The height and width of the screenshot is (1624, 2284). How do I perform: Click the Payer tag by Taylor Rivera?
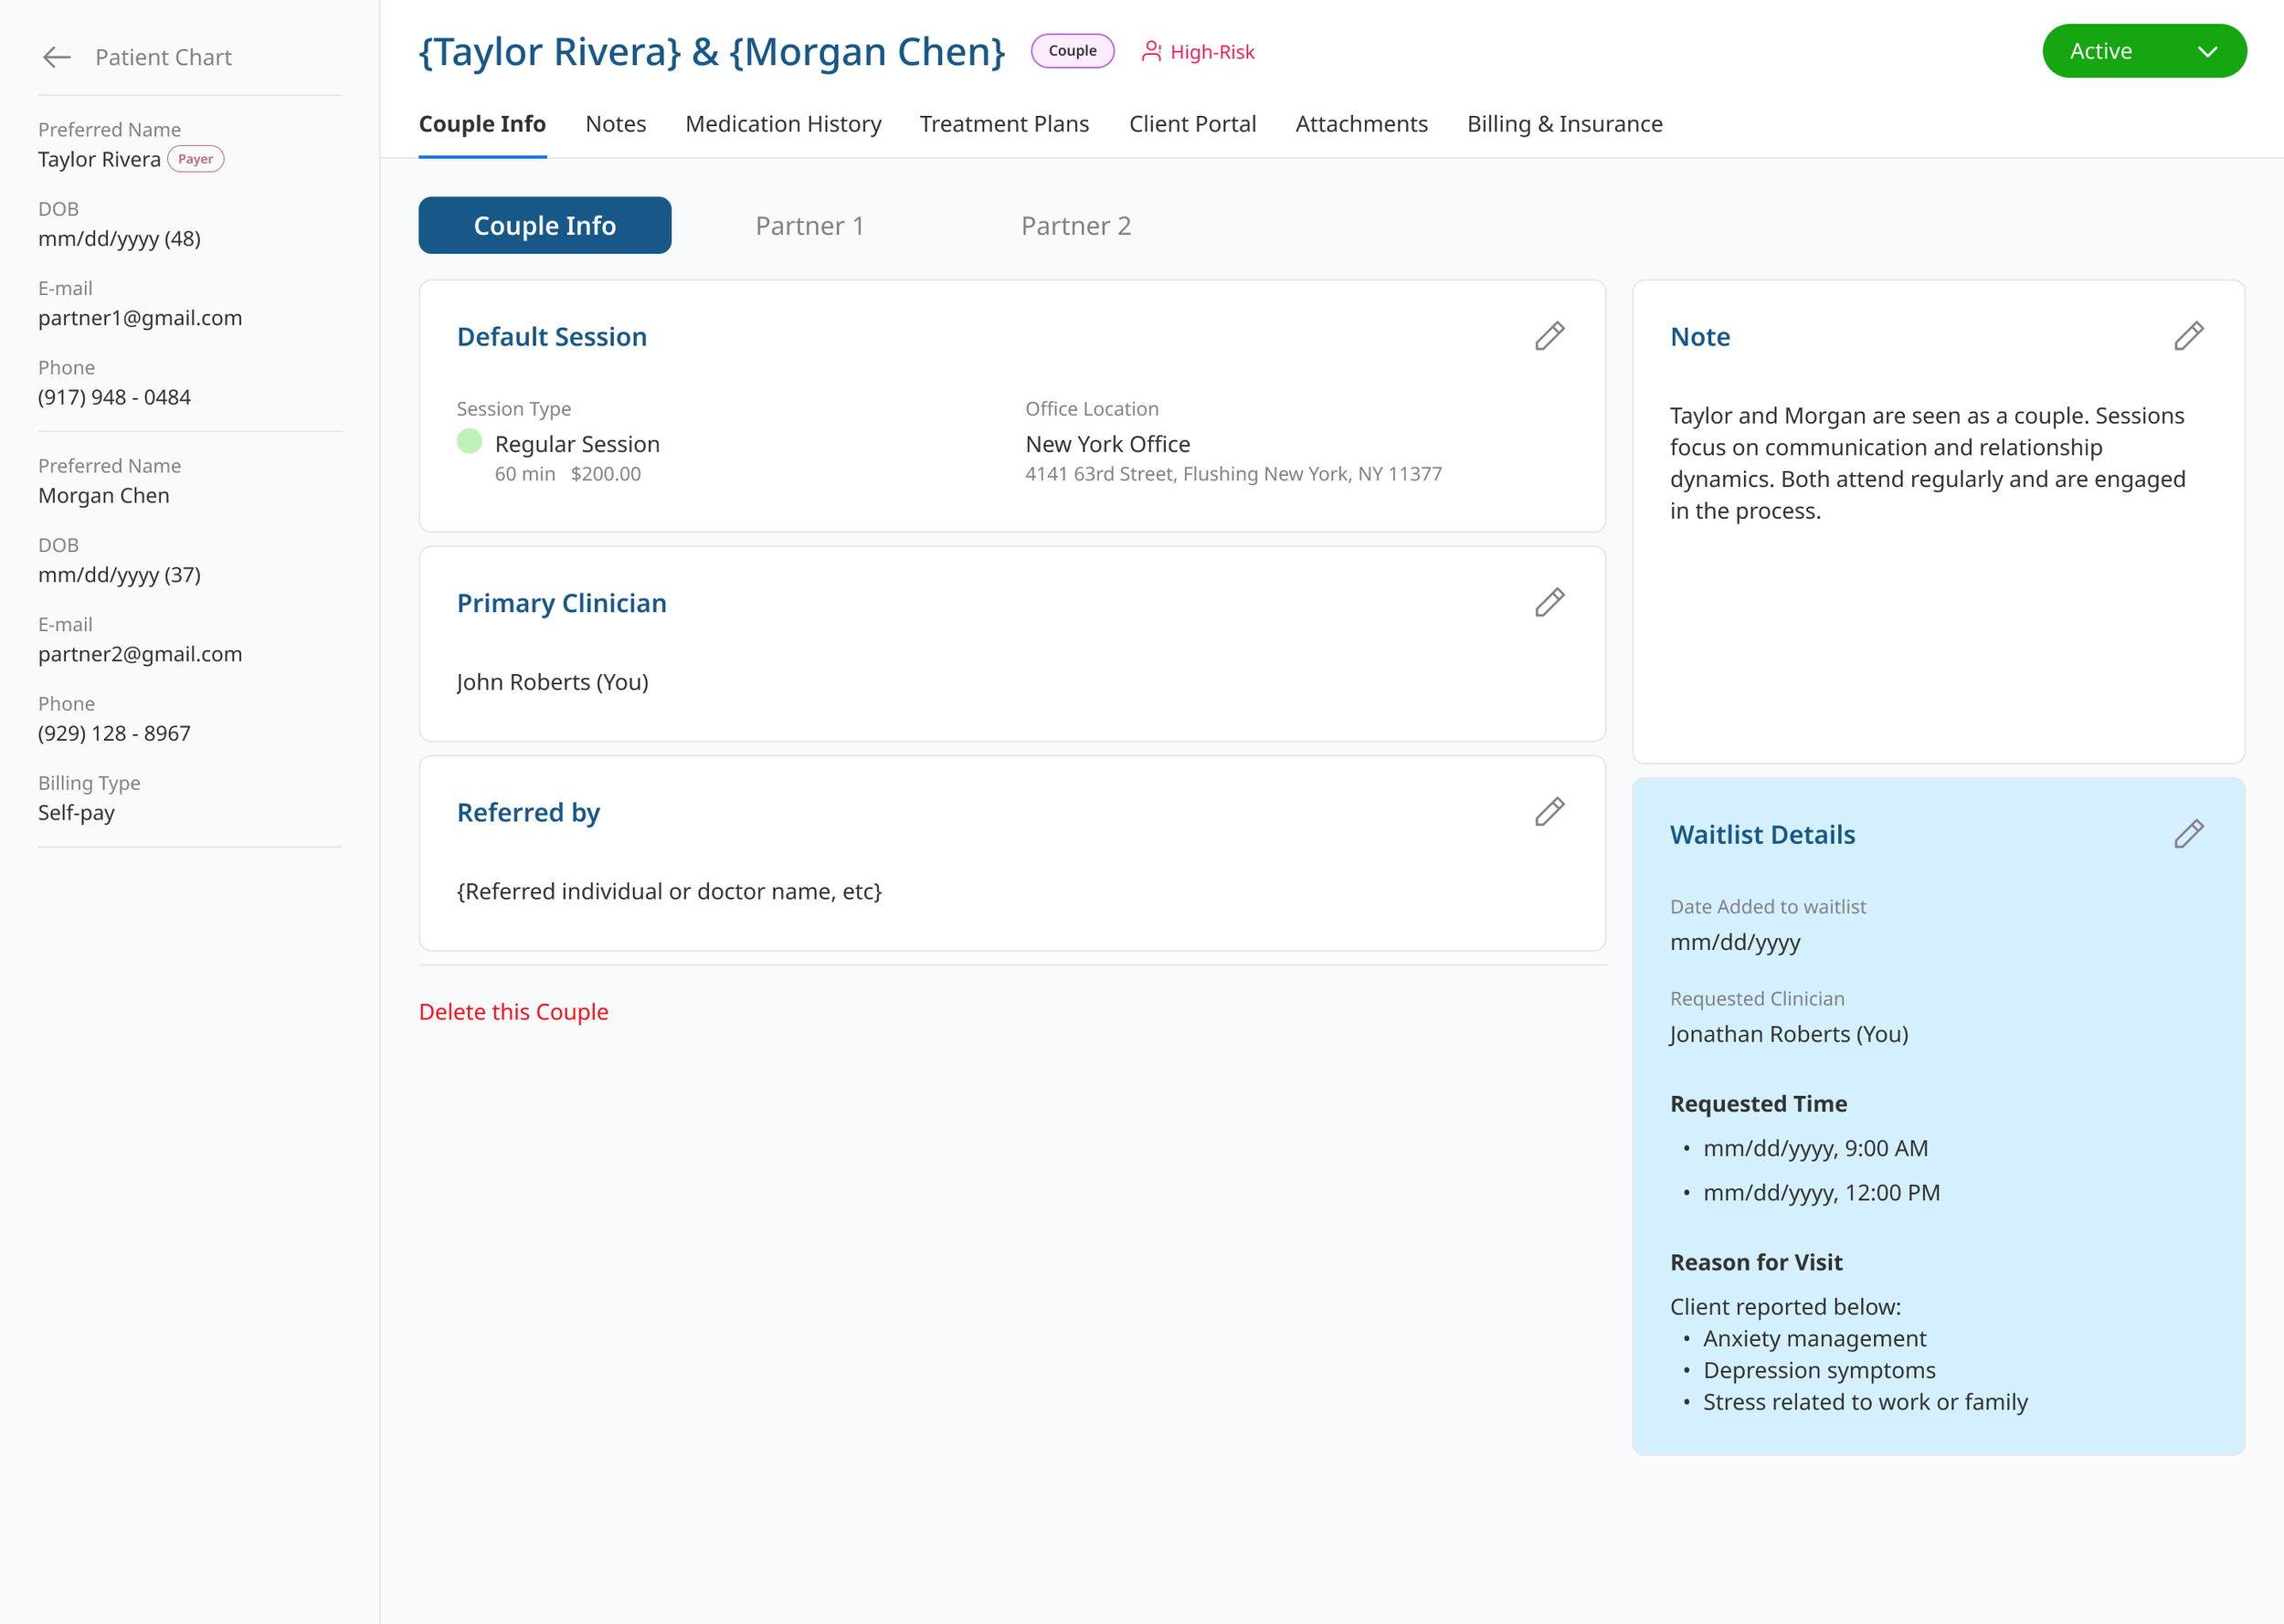click(195, 159)
